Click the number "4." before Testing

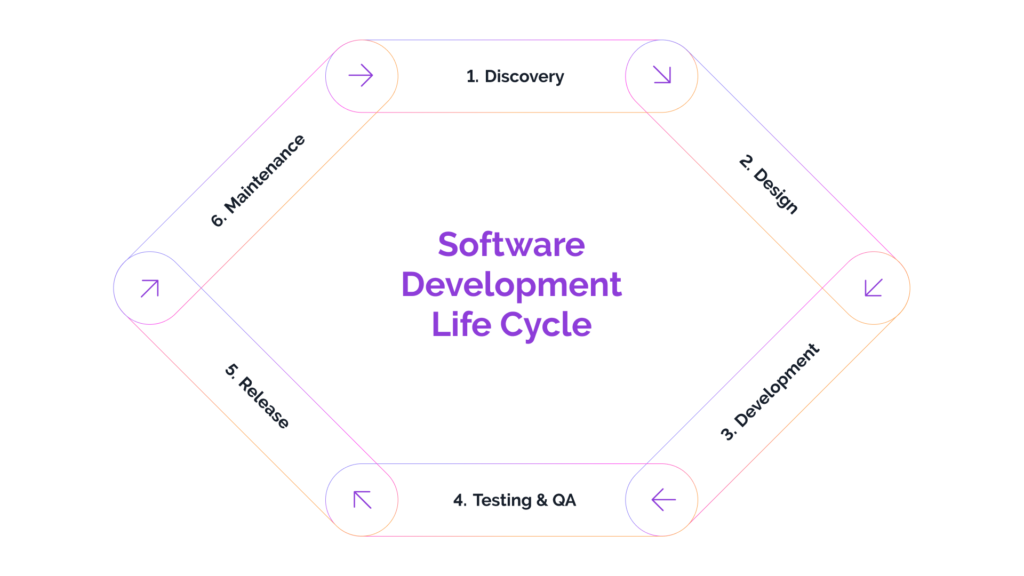click(460, 500)
